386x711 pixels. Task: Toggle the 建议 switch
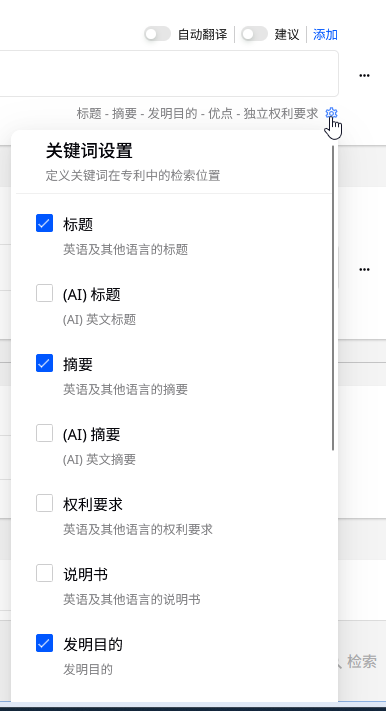coord(254,34)
